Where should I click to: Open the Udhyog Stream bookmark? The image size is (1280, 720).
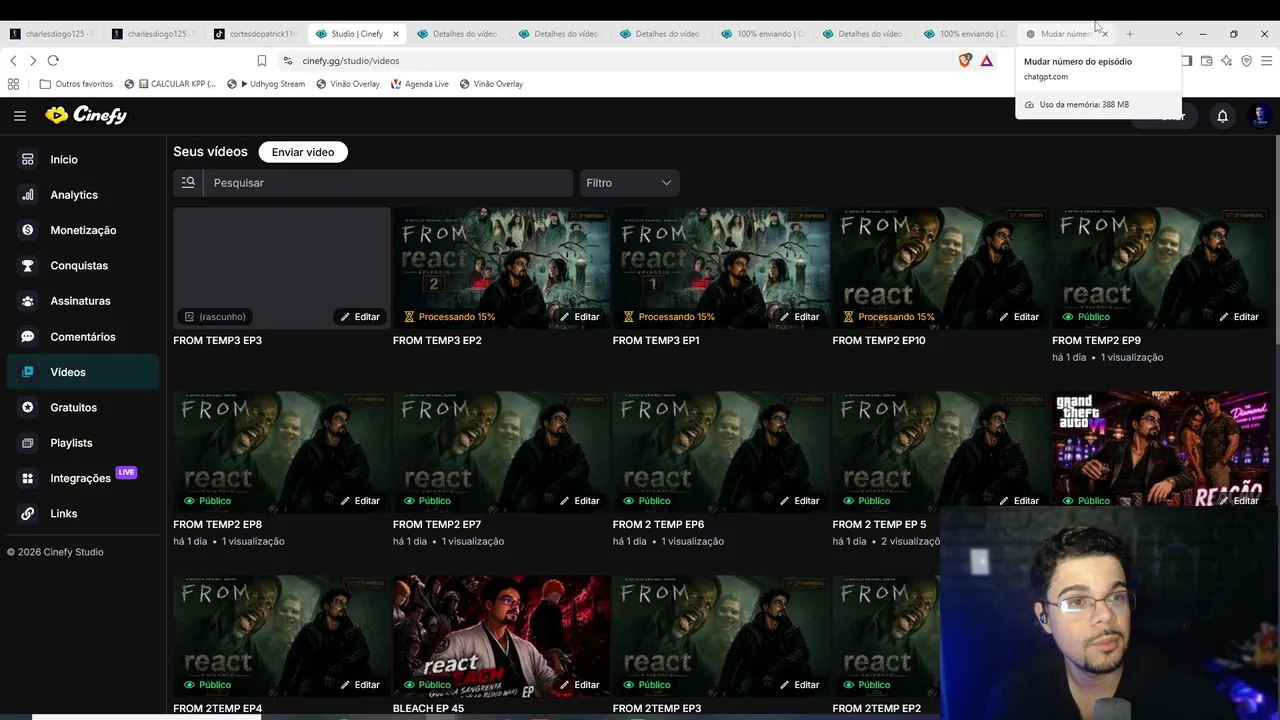coord(266,84)
